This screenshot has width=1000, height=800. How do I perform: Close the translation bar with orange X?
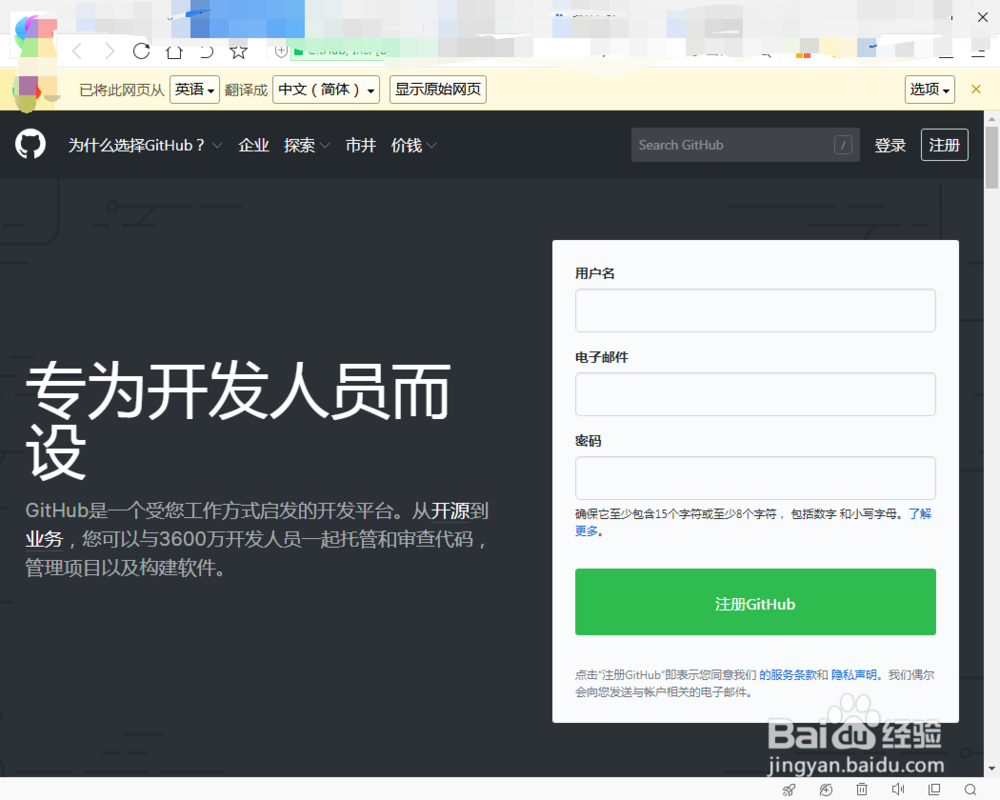click(976, 89)
